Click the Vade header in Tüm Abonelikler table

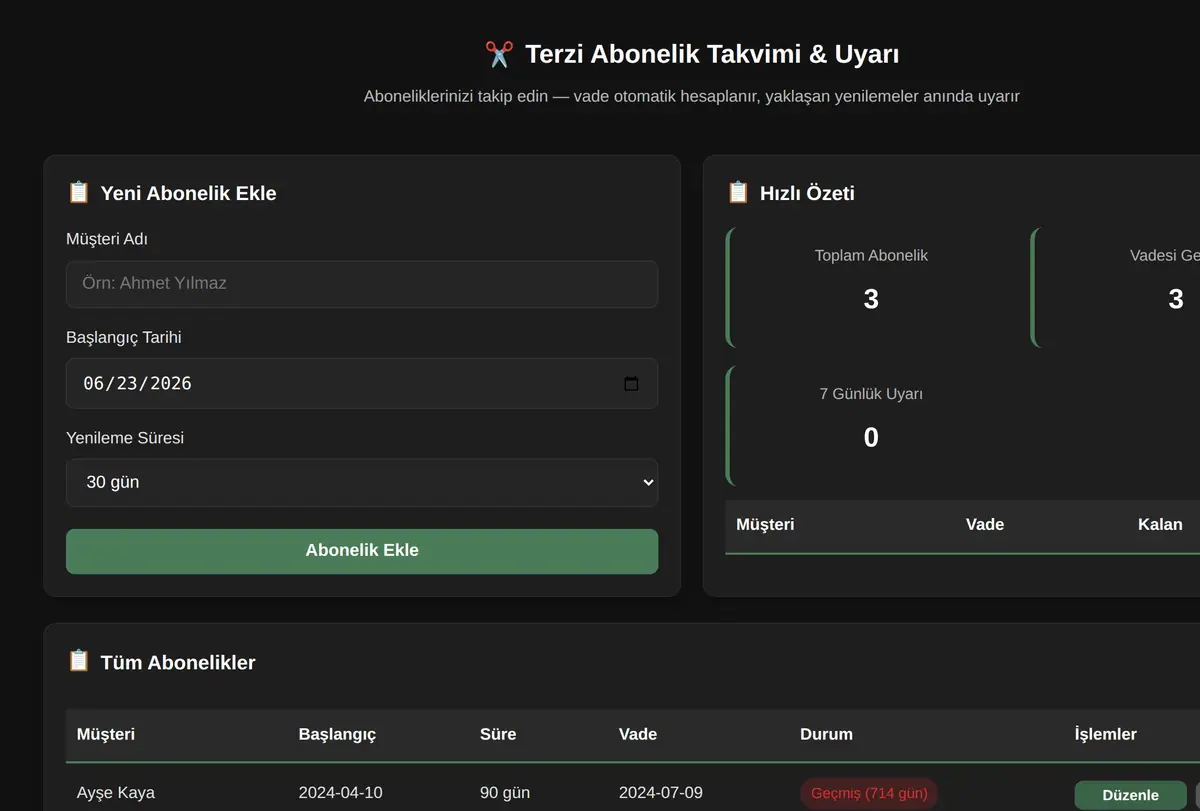[638, 734]
